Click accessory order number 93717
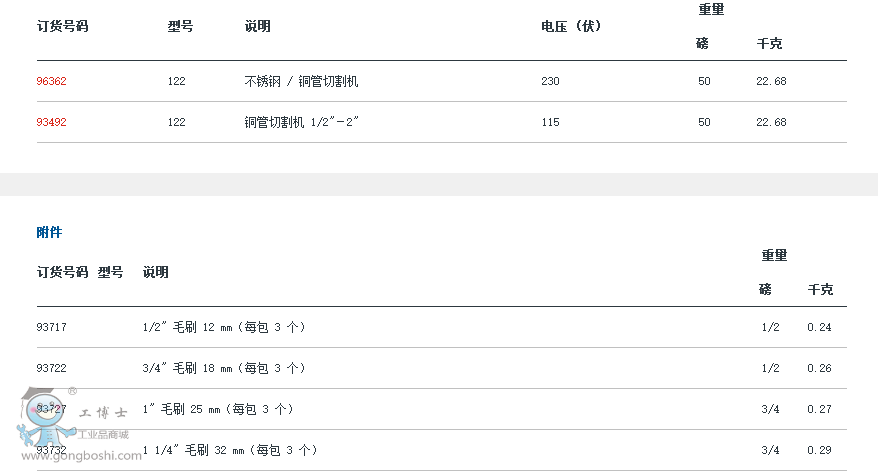 point(52,327)
